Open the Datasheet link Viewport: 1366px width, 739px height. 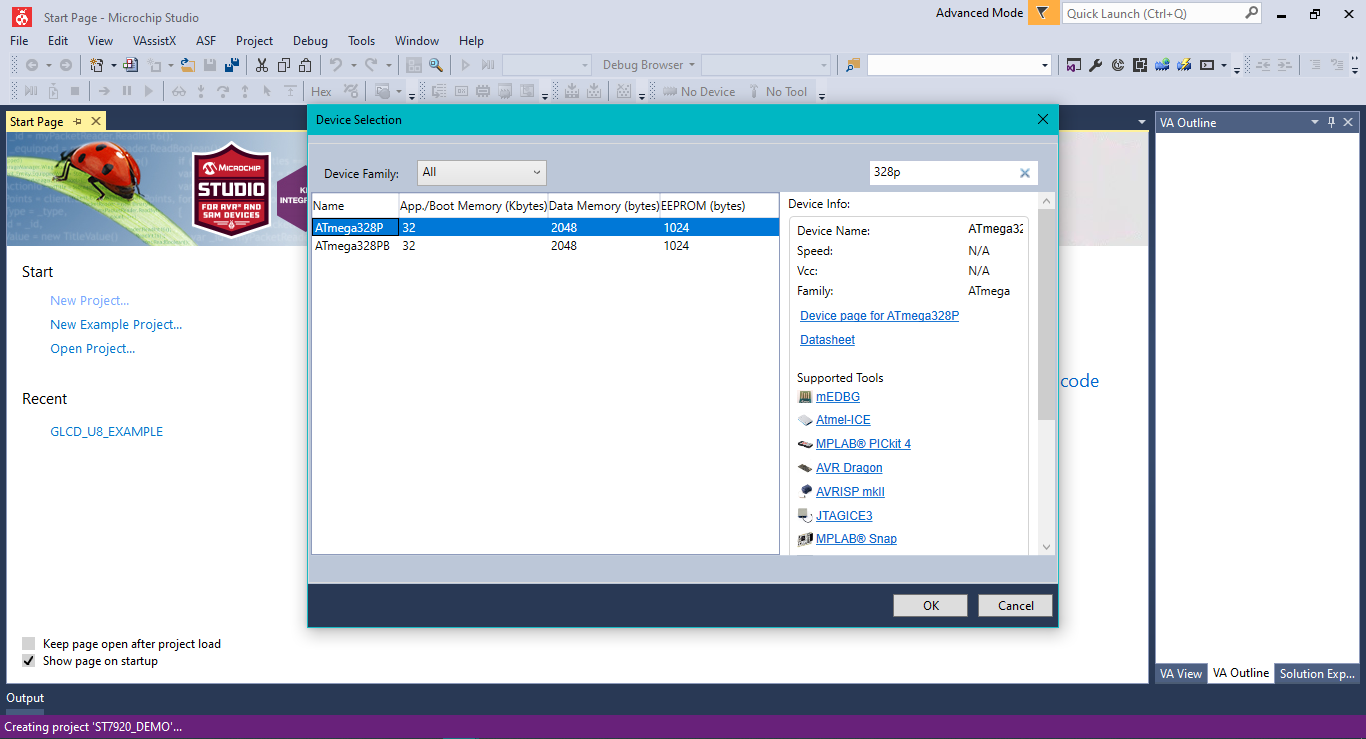click(x=828, y=340)
